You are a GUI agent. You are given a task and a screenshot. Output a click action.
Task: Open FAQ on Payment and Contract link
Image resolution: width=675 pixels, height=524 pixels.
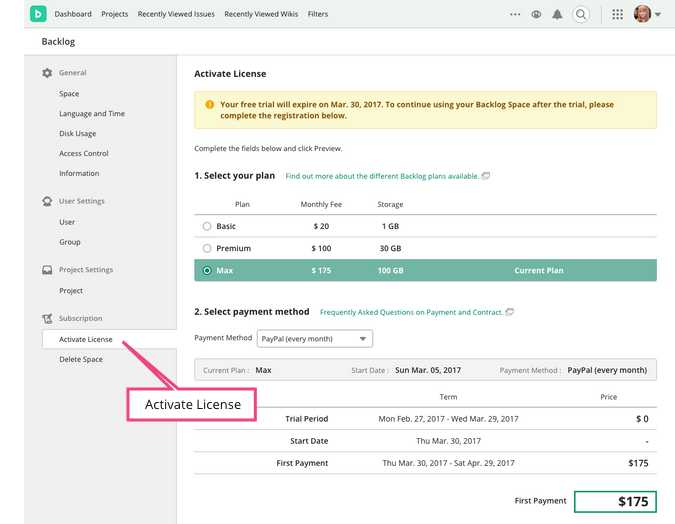tap(411, 312)
